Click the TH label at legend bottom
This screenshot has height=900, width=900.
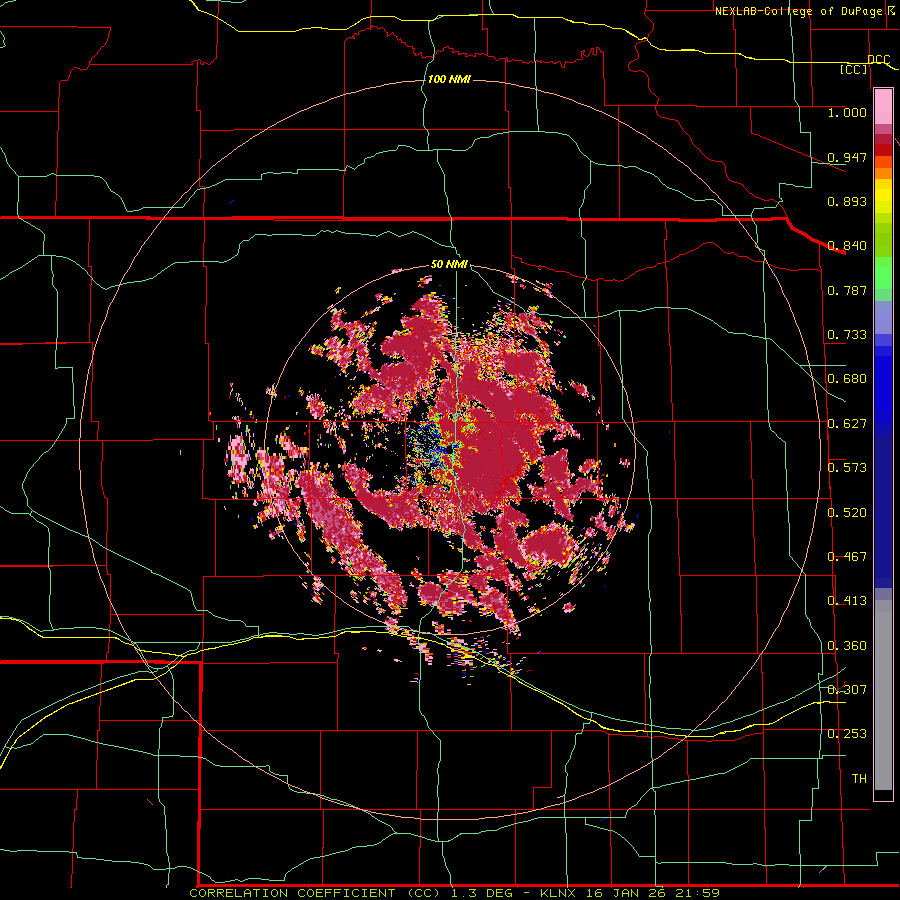click(x=859, y=778)
